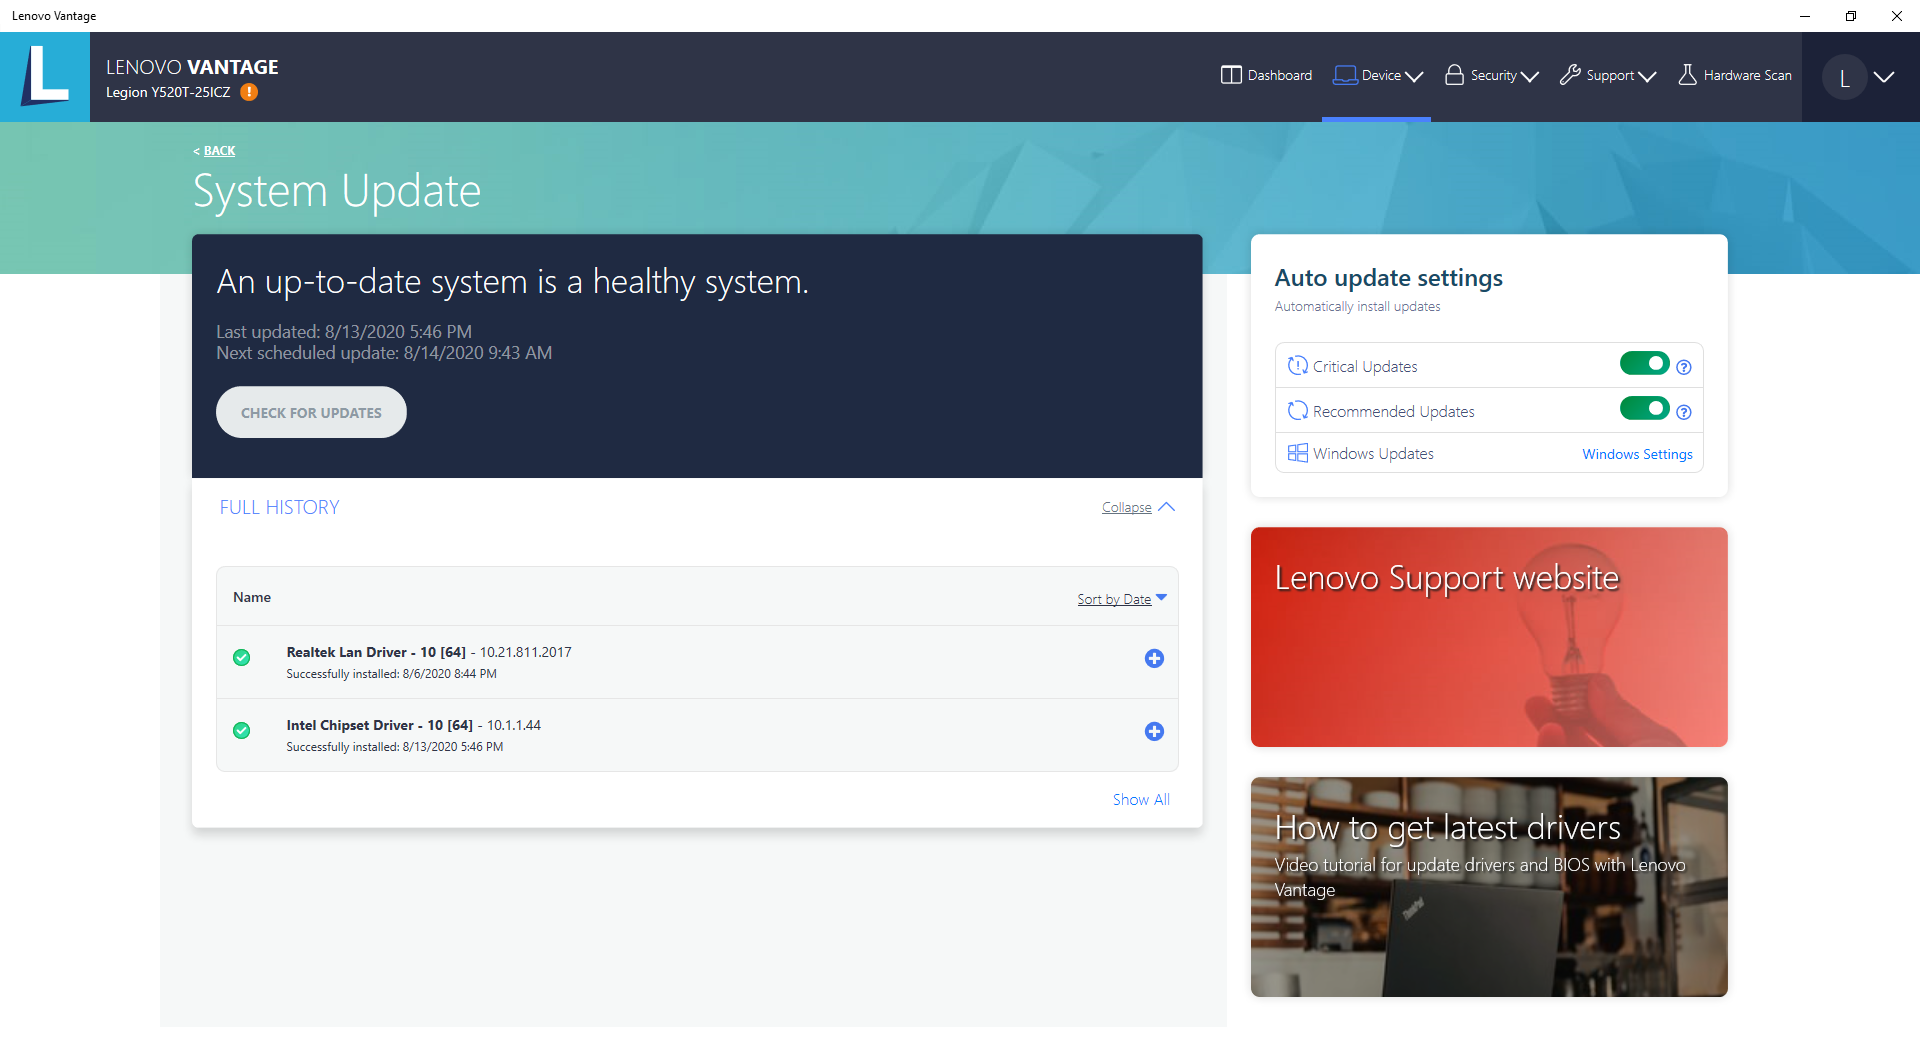Image resolution: width=1920 pixels, height=1040 pixels.
Task: Open the Lenovo Support website card
Action: click(1489, 637)
